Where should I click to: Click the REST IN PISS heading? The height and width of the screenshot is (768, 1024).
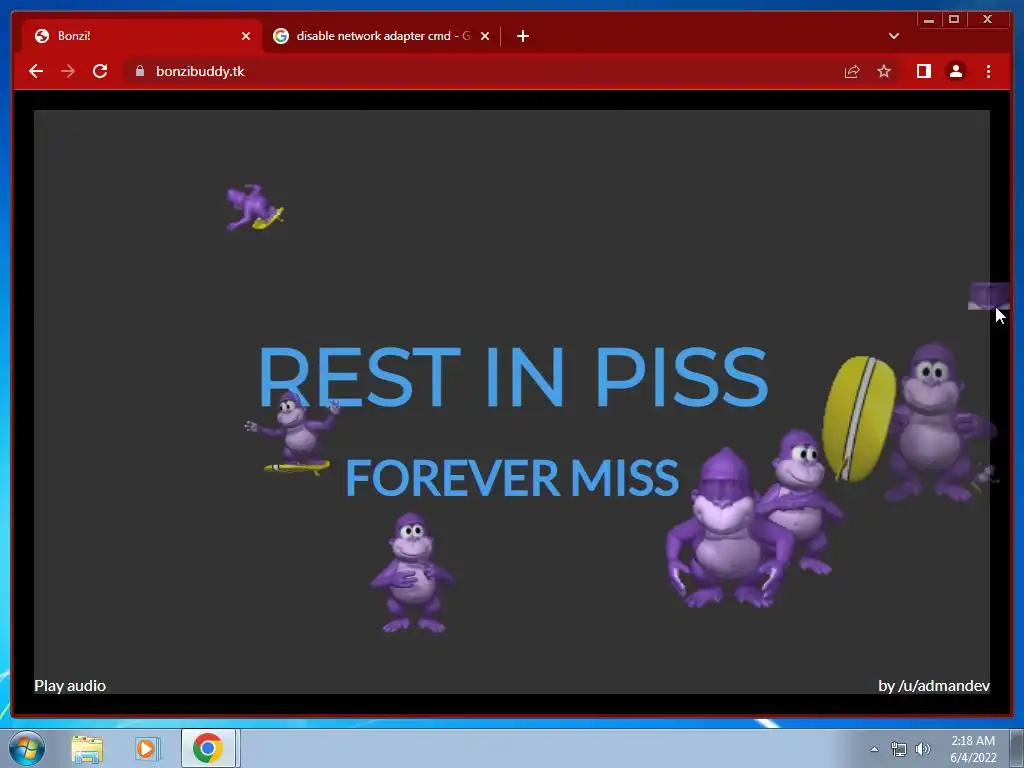coord(513,377)
